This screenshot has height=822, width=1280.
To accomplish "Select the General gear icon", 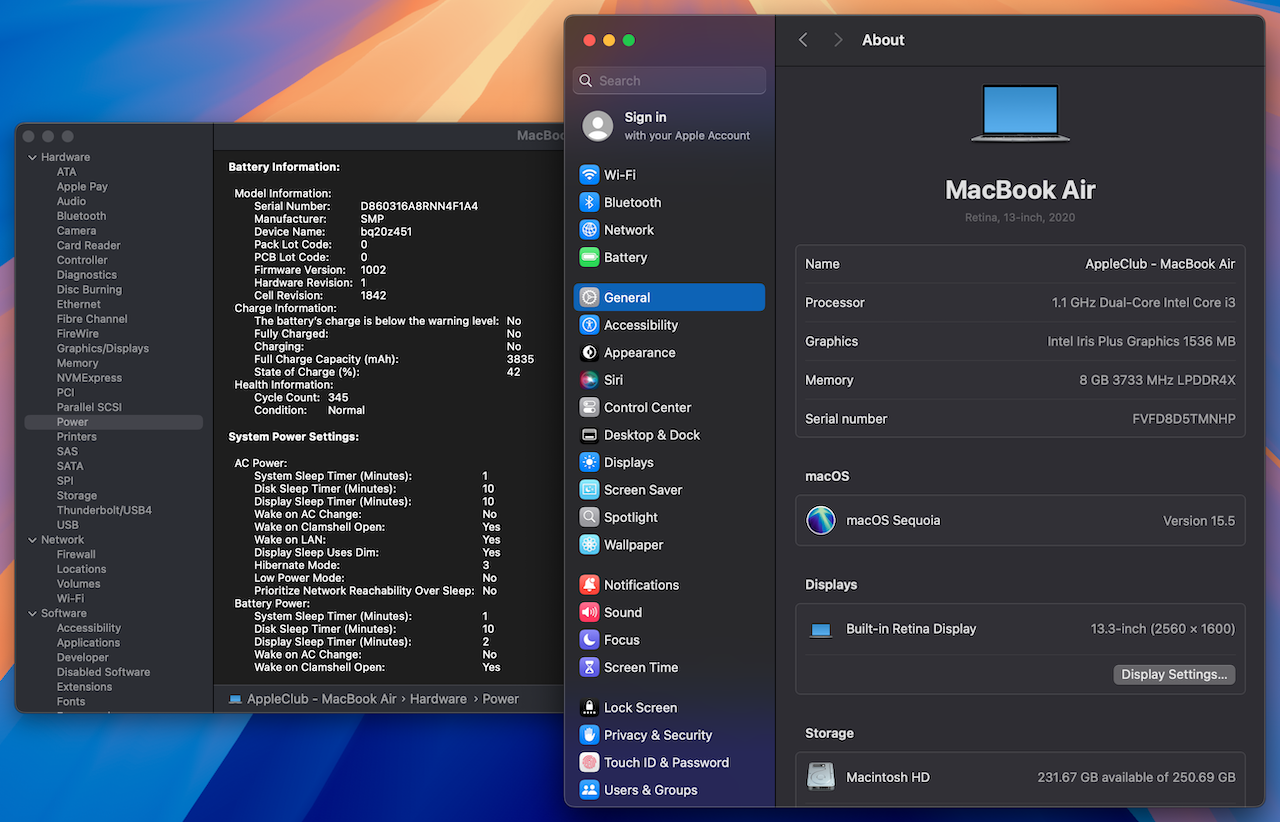I will [589, 297].
